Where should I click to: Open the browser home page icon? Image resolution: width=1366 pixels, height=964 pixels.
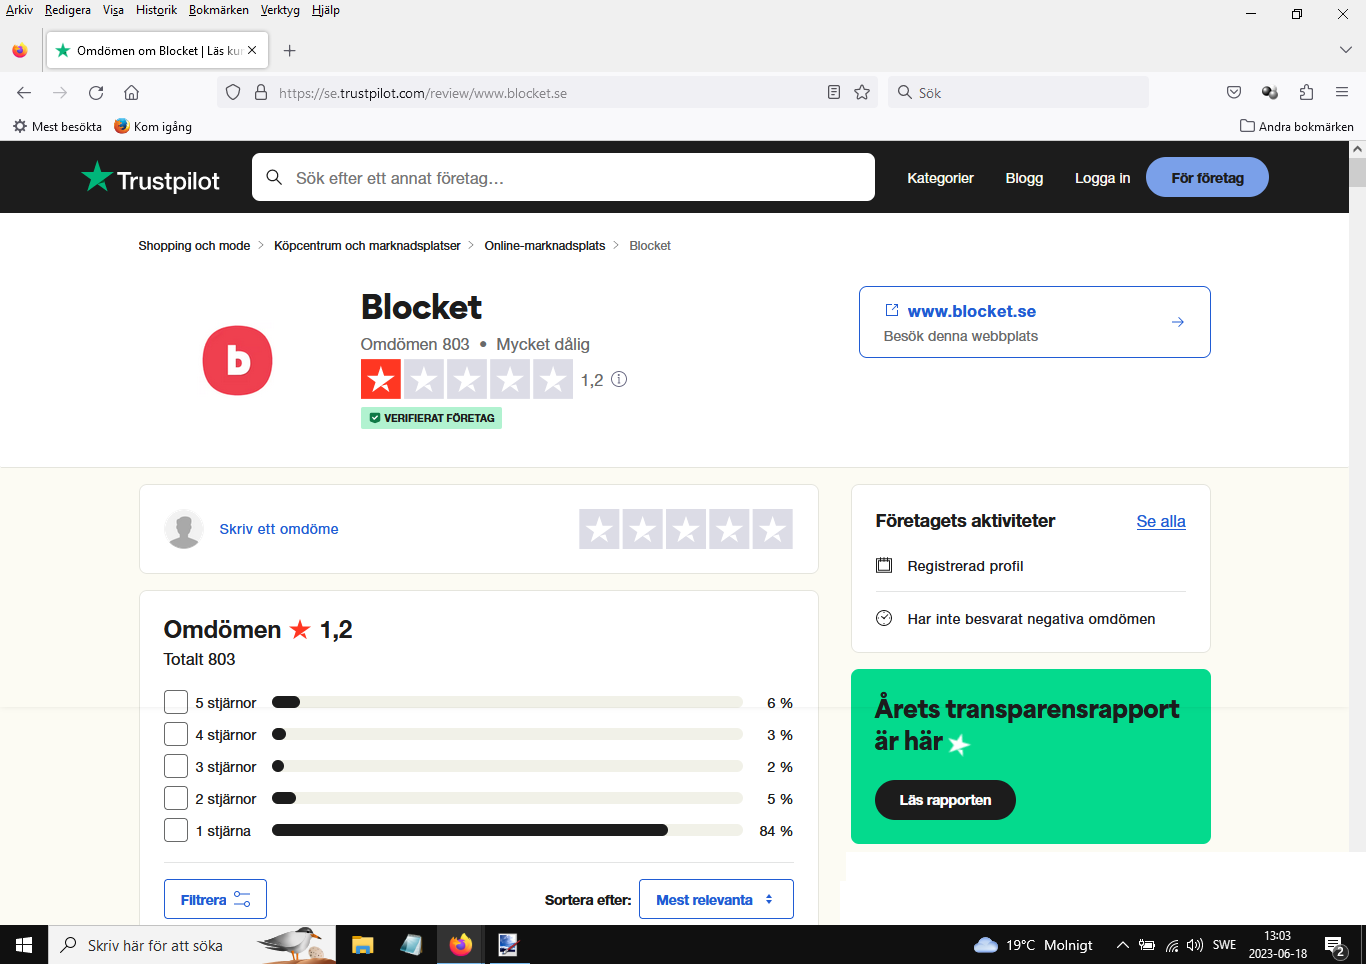131,93
